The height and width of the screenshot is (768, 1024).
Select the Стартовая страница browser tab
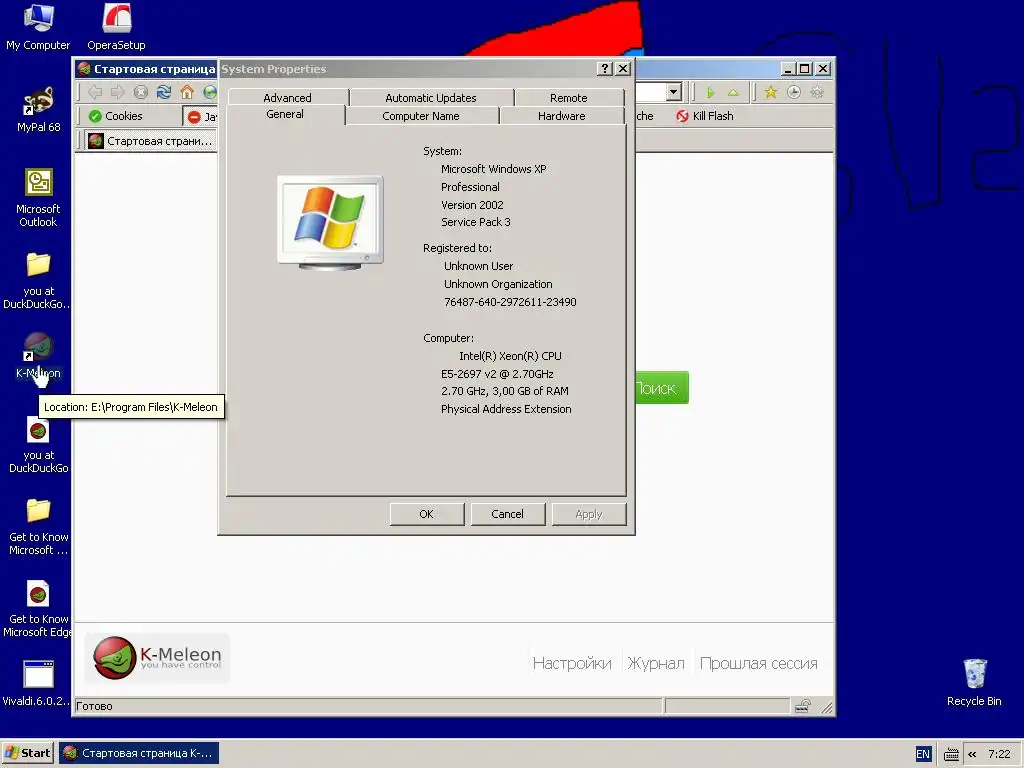click(x=152, y=140)
